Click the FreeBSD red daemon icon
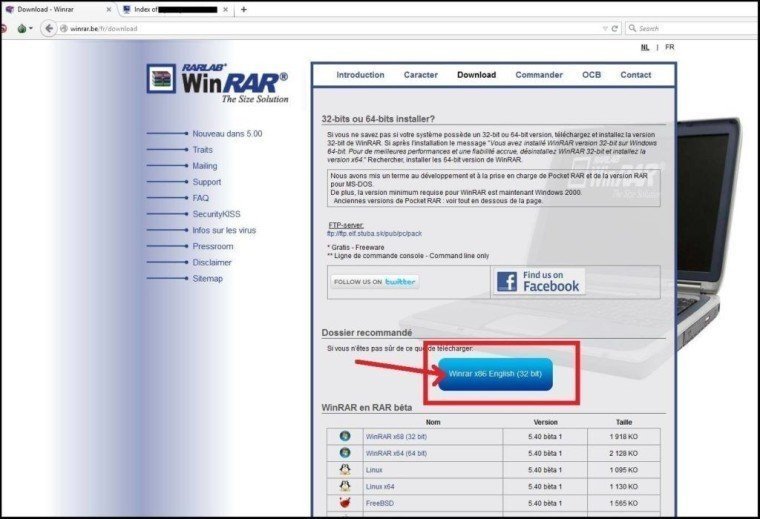 tap(345, 503)
